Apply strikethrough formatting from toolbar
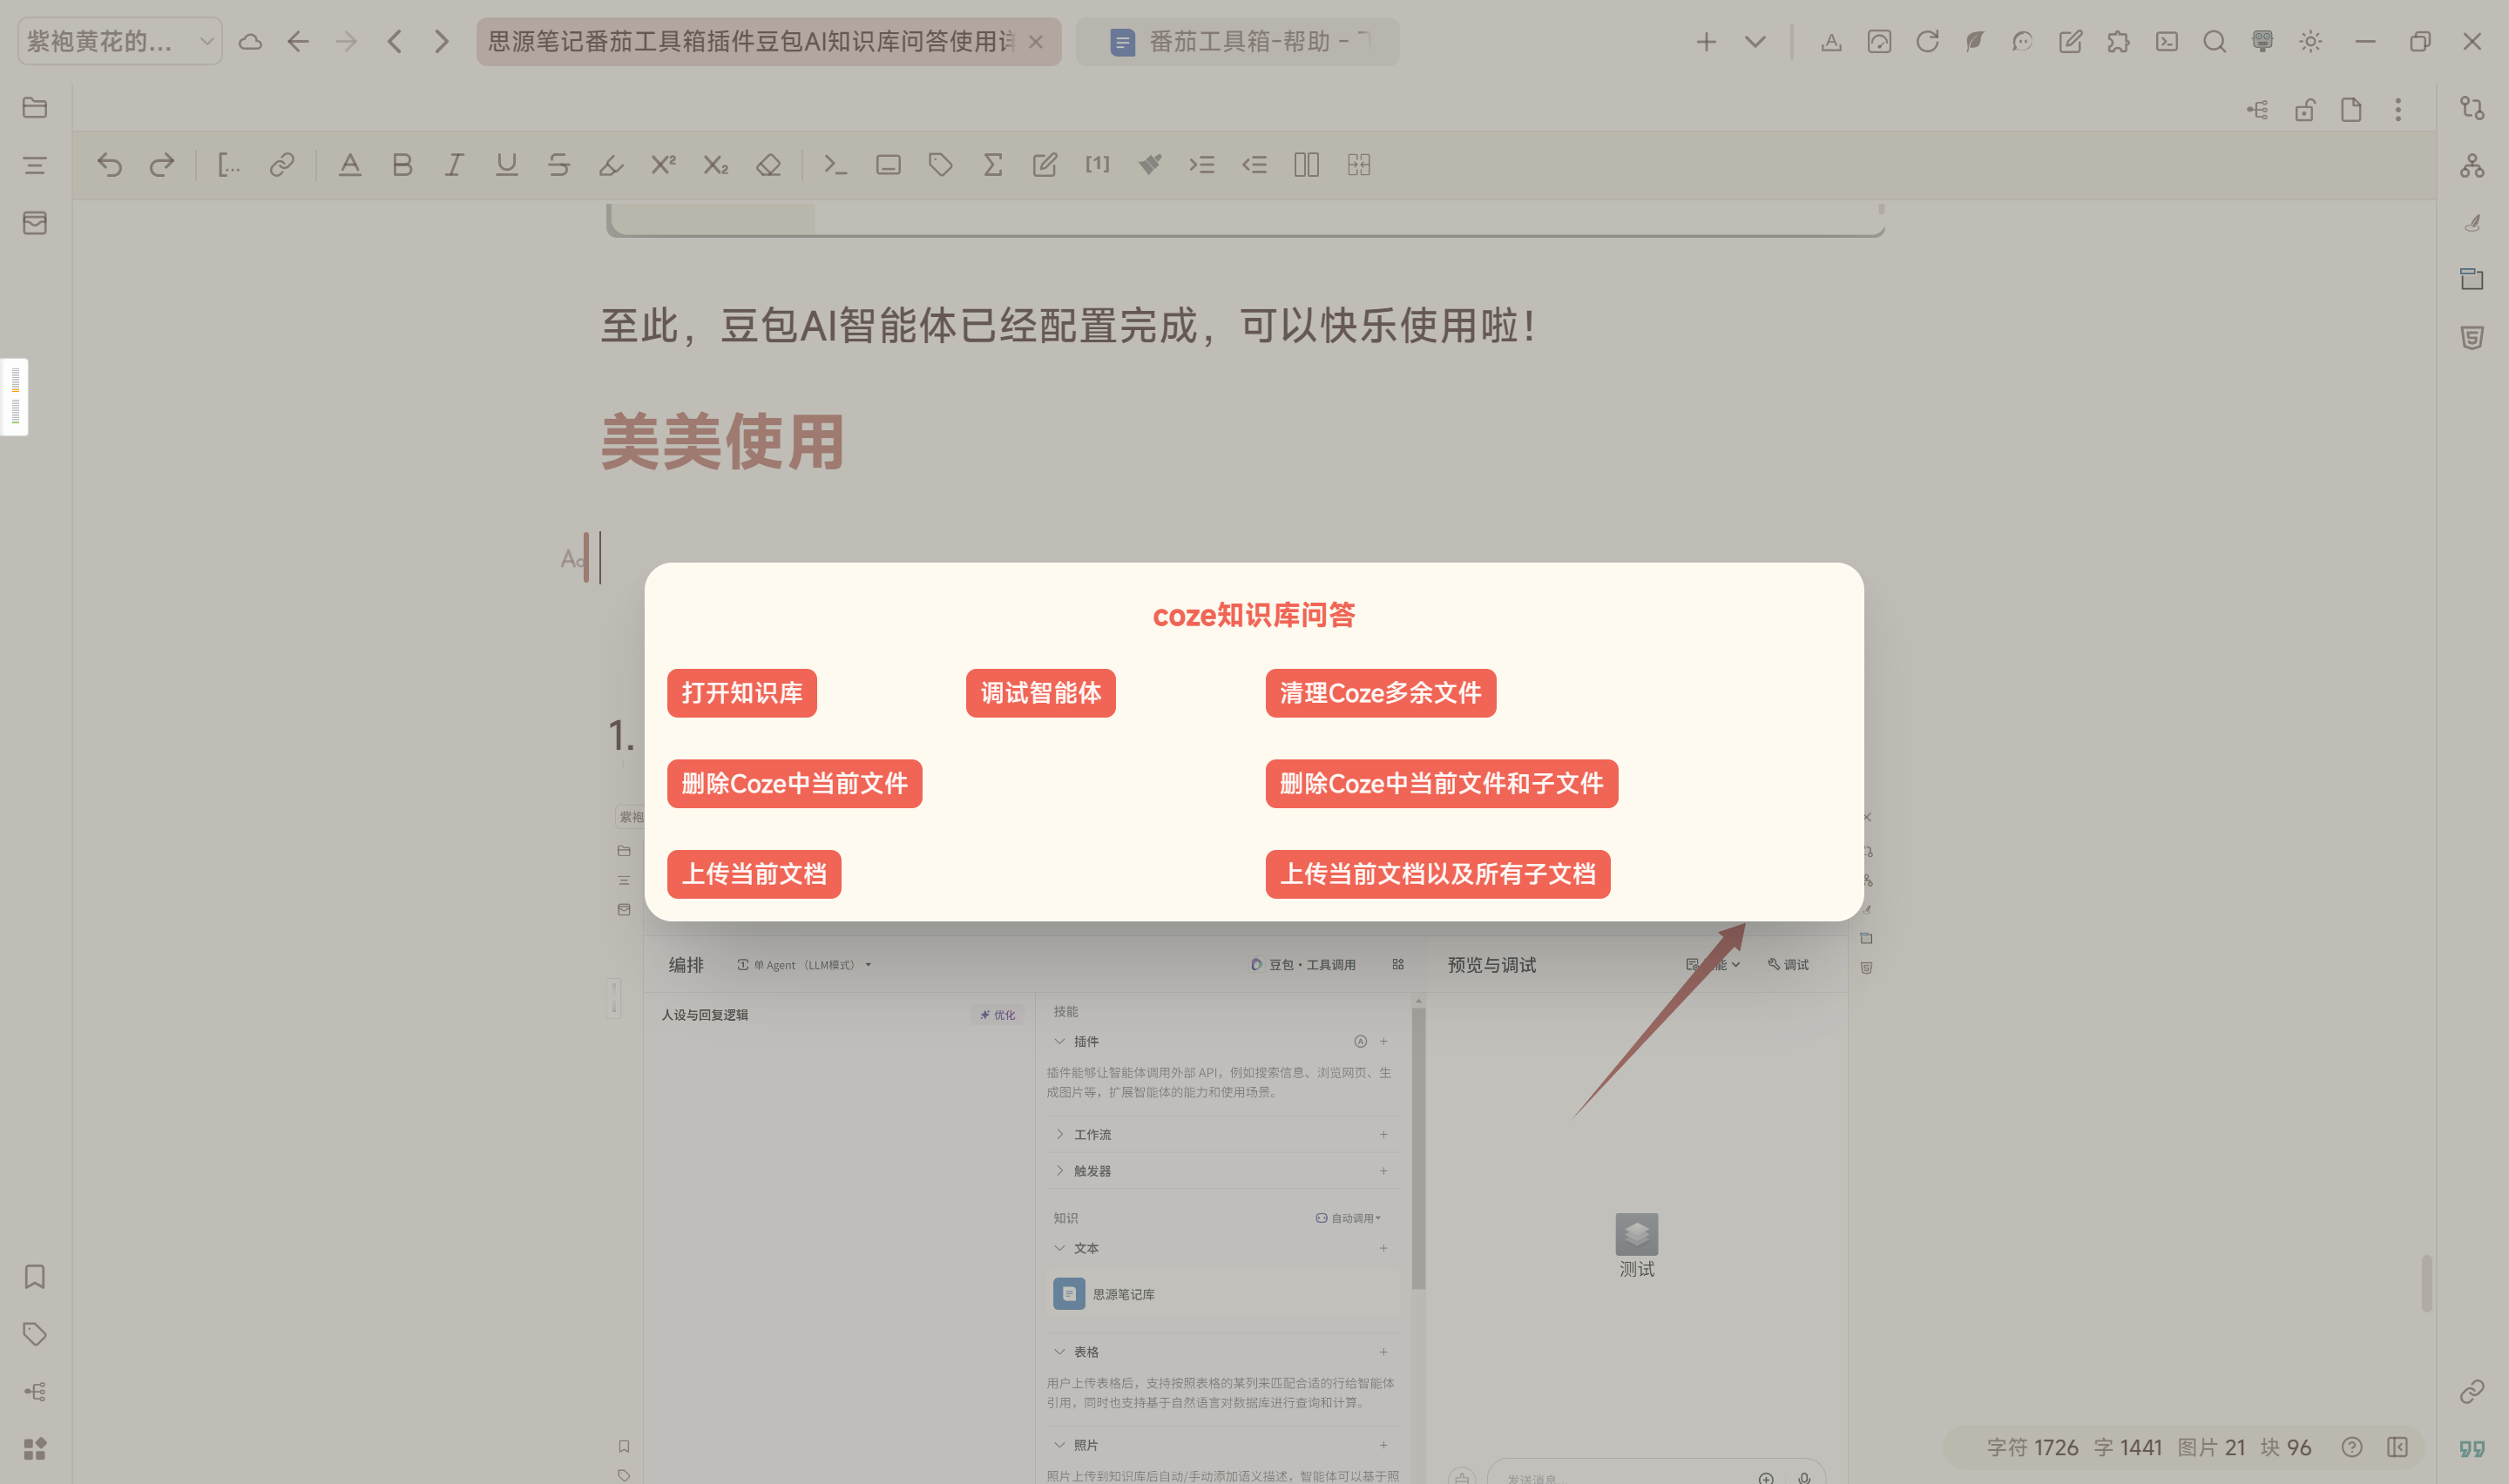 (558, 165)
